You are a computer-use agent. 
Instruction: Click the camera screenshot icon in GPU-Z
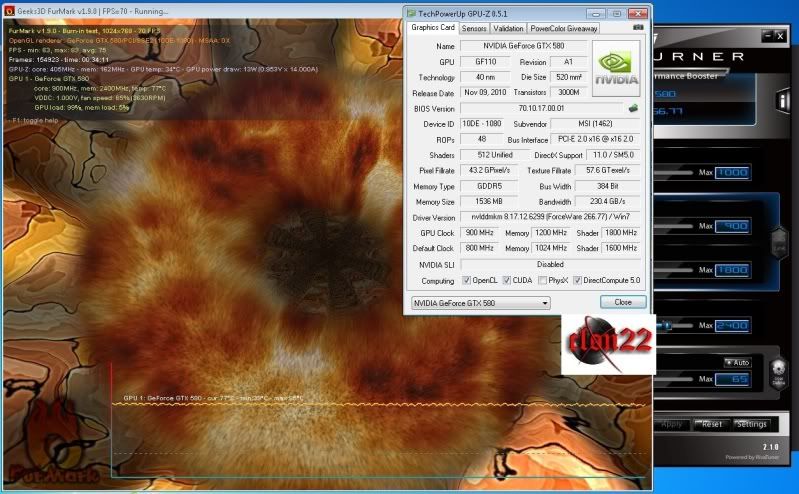click(x=637, y=28)
